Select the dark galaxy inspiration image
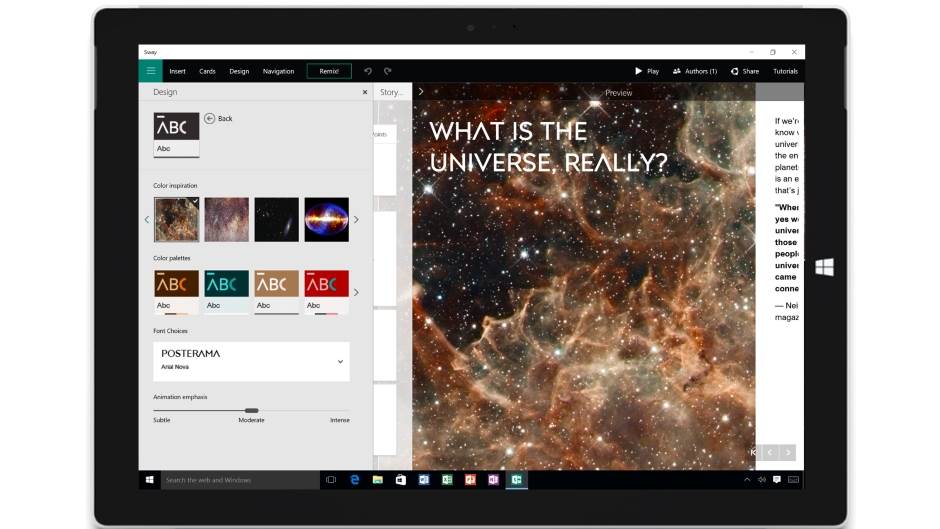 click(x=276, y=220)
